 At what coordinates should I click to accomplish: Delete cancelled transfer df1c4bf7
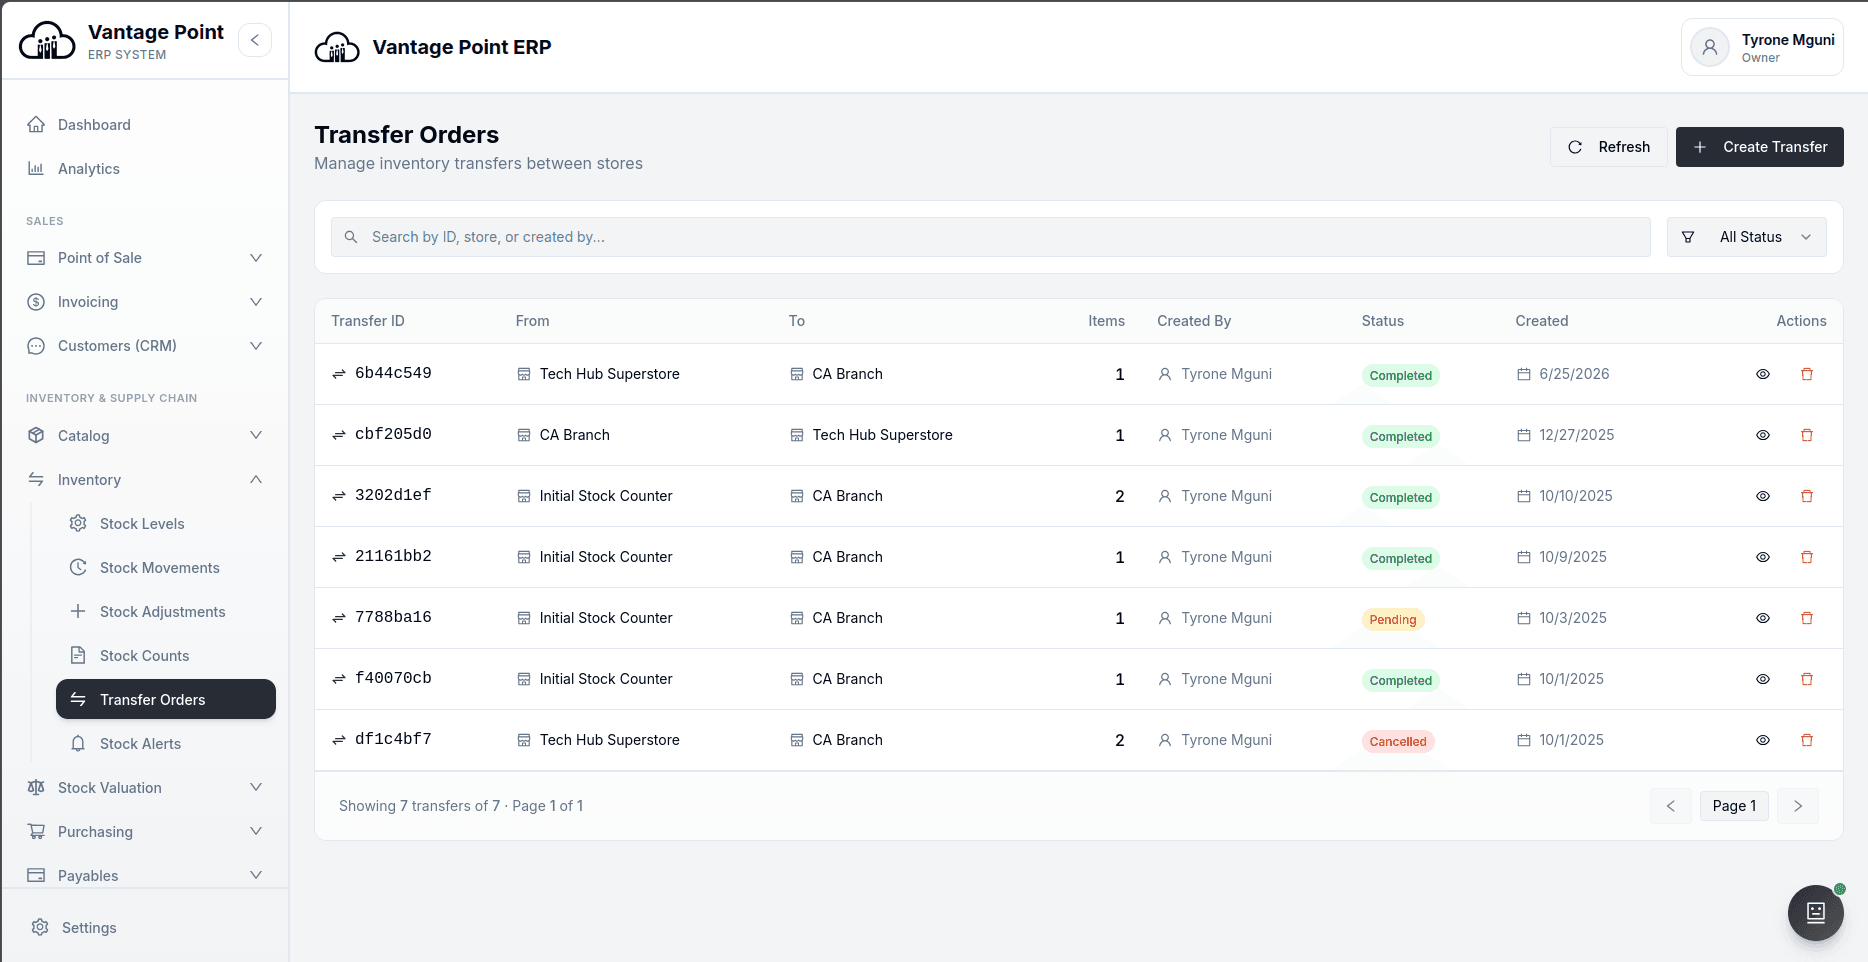1807,740
